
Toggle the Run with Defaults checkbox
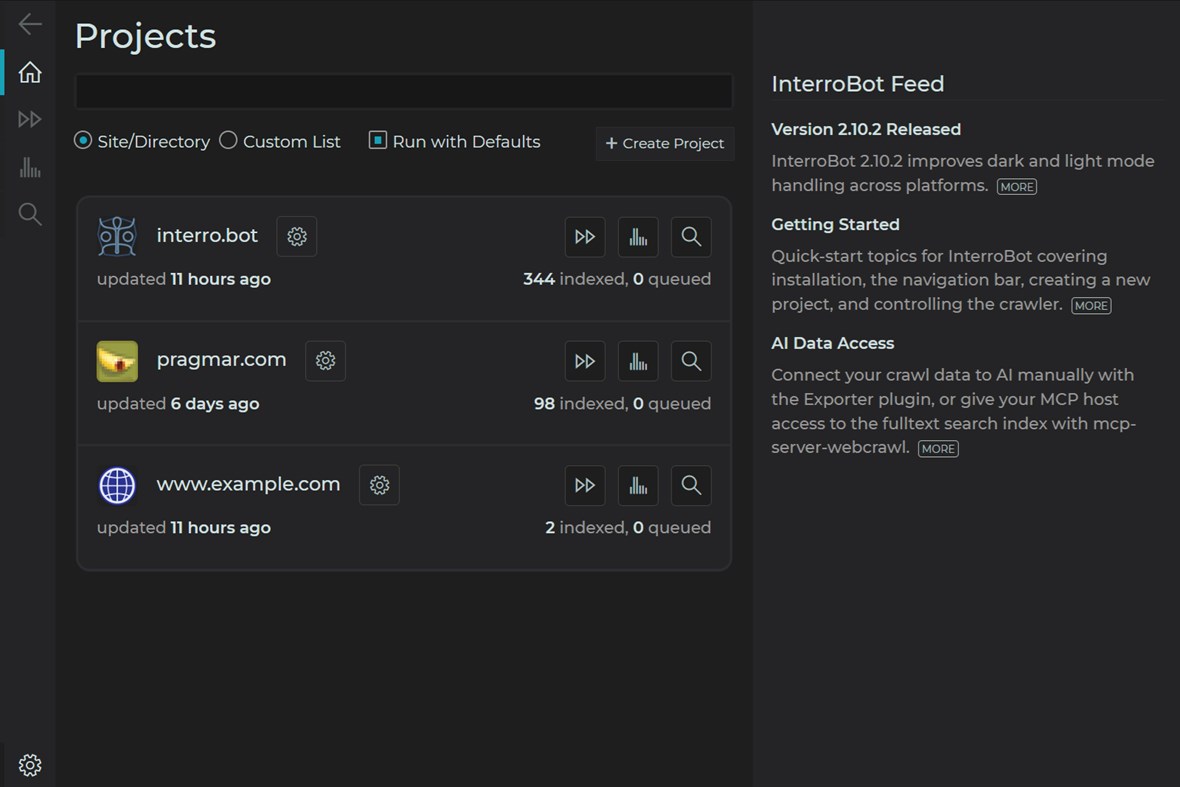coord(377,141)
